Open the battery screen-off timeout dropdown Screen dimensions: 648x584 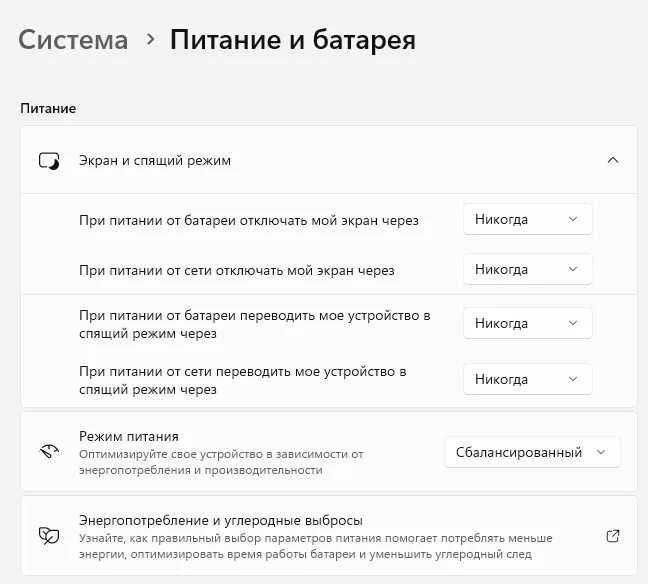point(527,219)
